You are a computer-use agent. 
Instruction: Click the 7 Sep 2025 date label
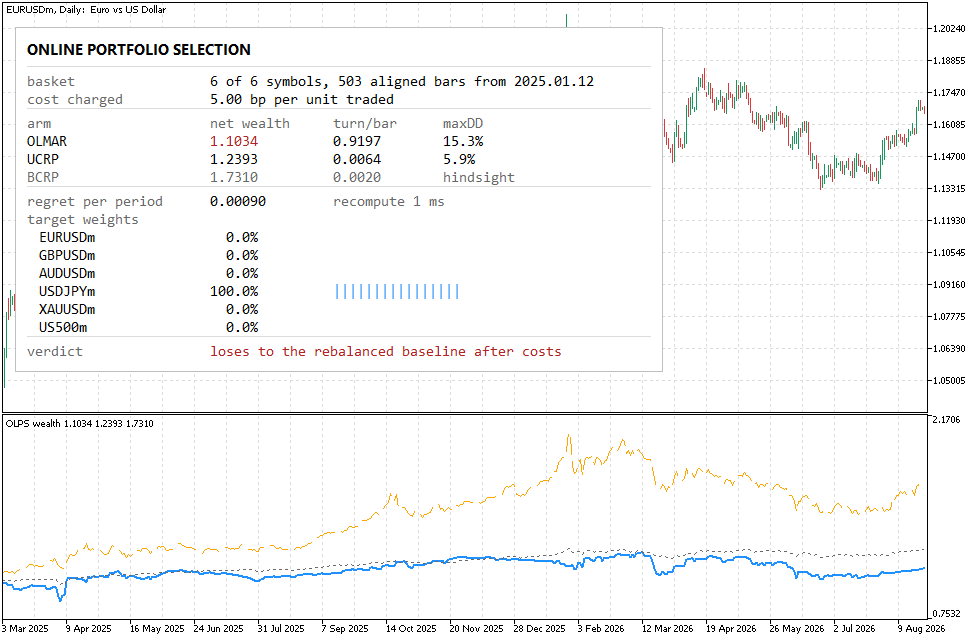point(345,629)
